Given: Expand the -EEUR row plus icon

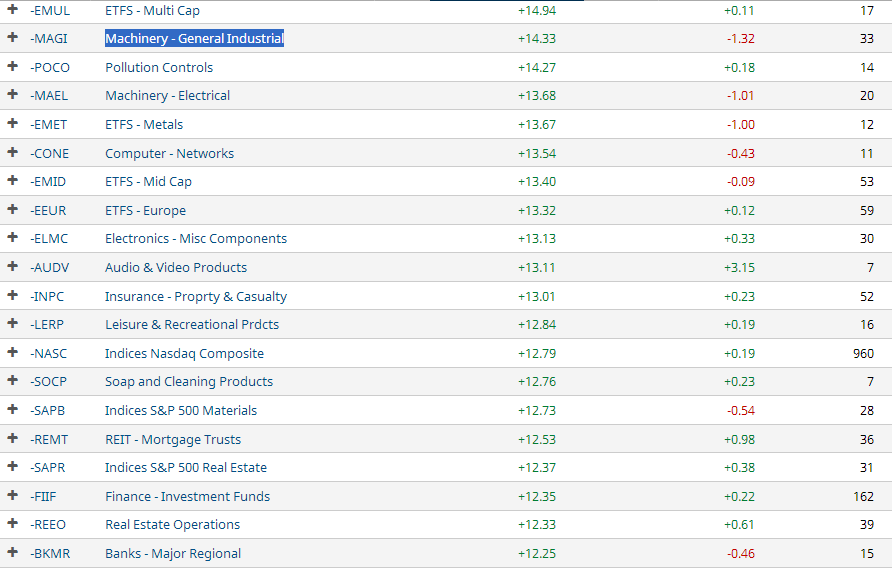Looking at the screenshot, I should point(12,209).
